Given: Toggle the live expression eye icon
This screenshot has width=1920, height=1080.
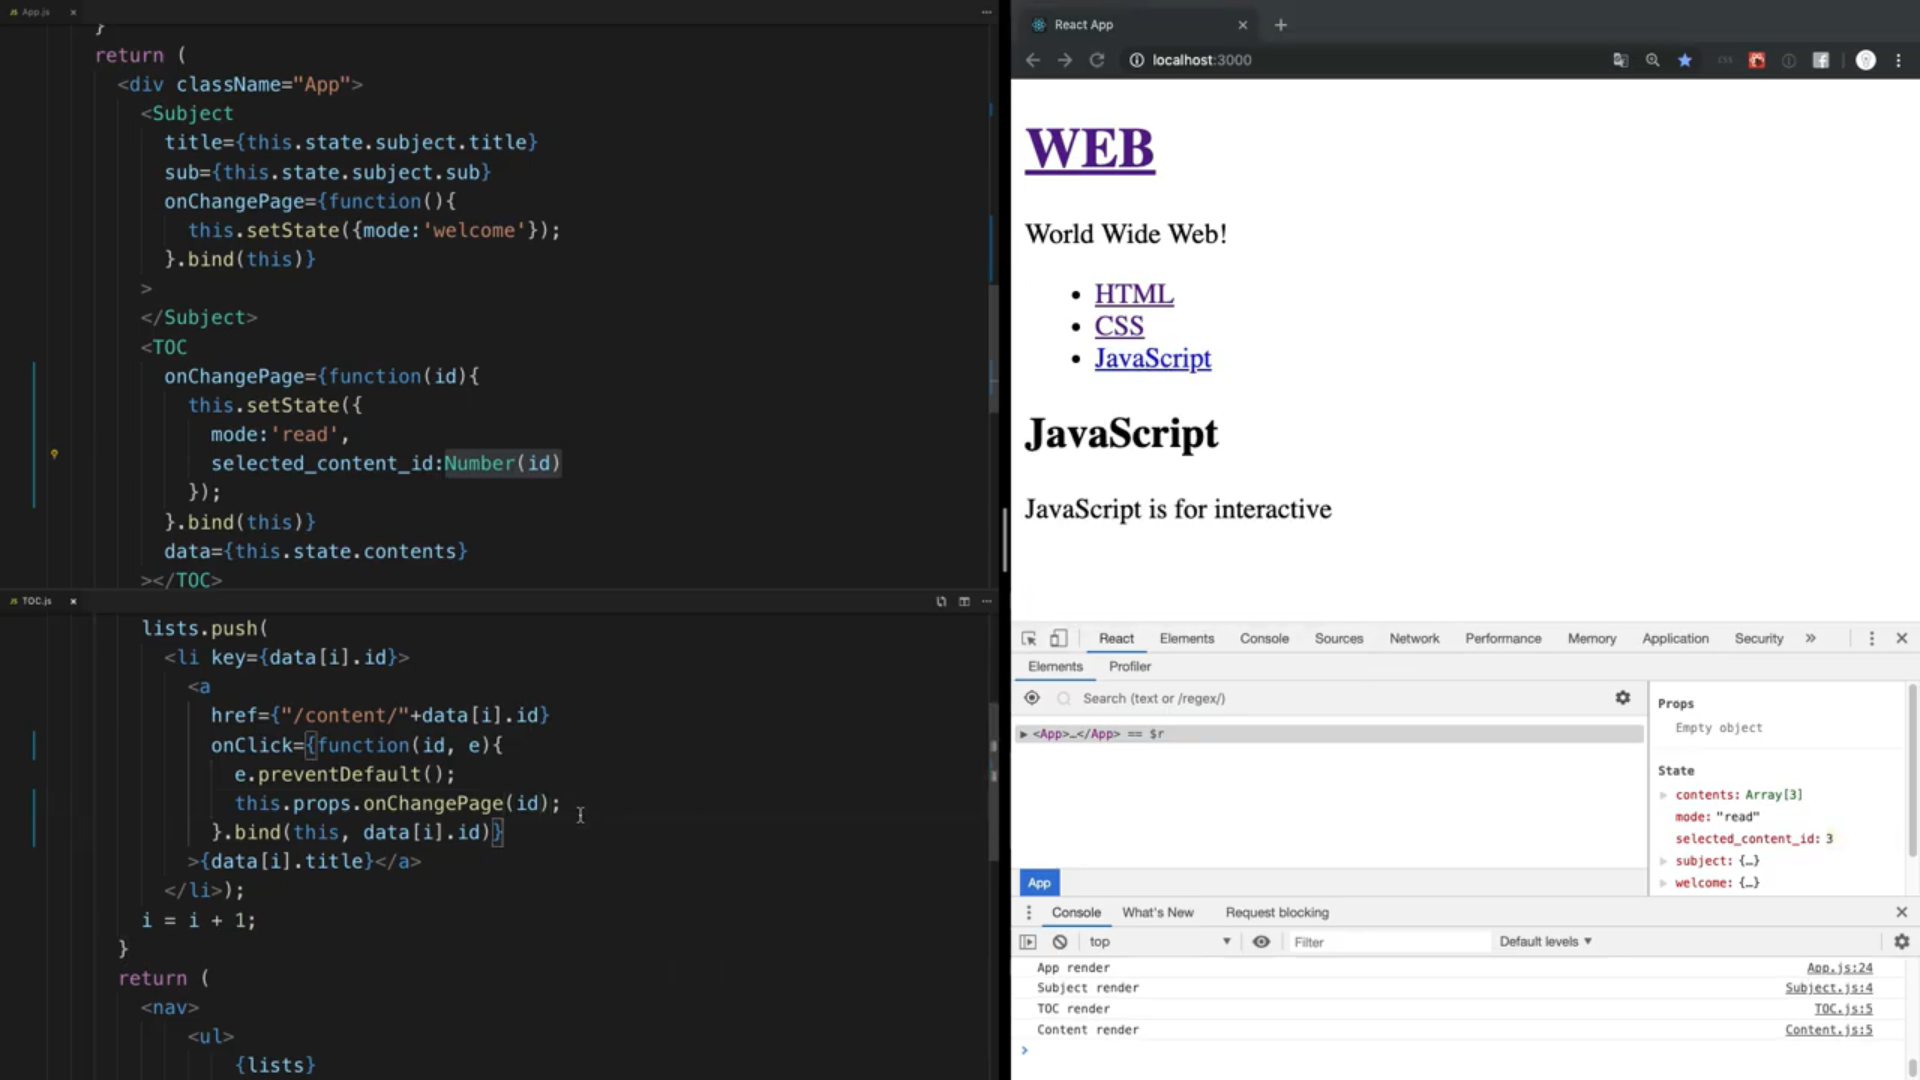Looking at the screenshot, I should click(1261, 942).
